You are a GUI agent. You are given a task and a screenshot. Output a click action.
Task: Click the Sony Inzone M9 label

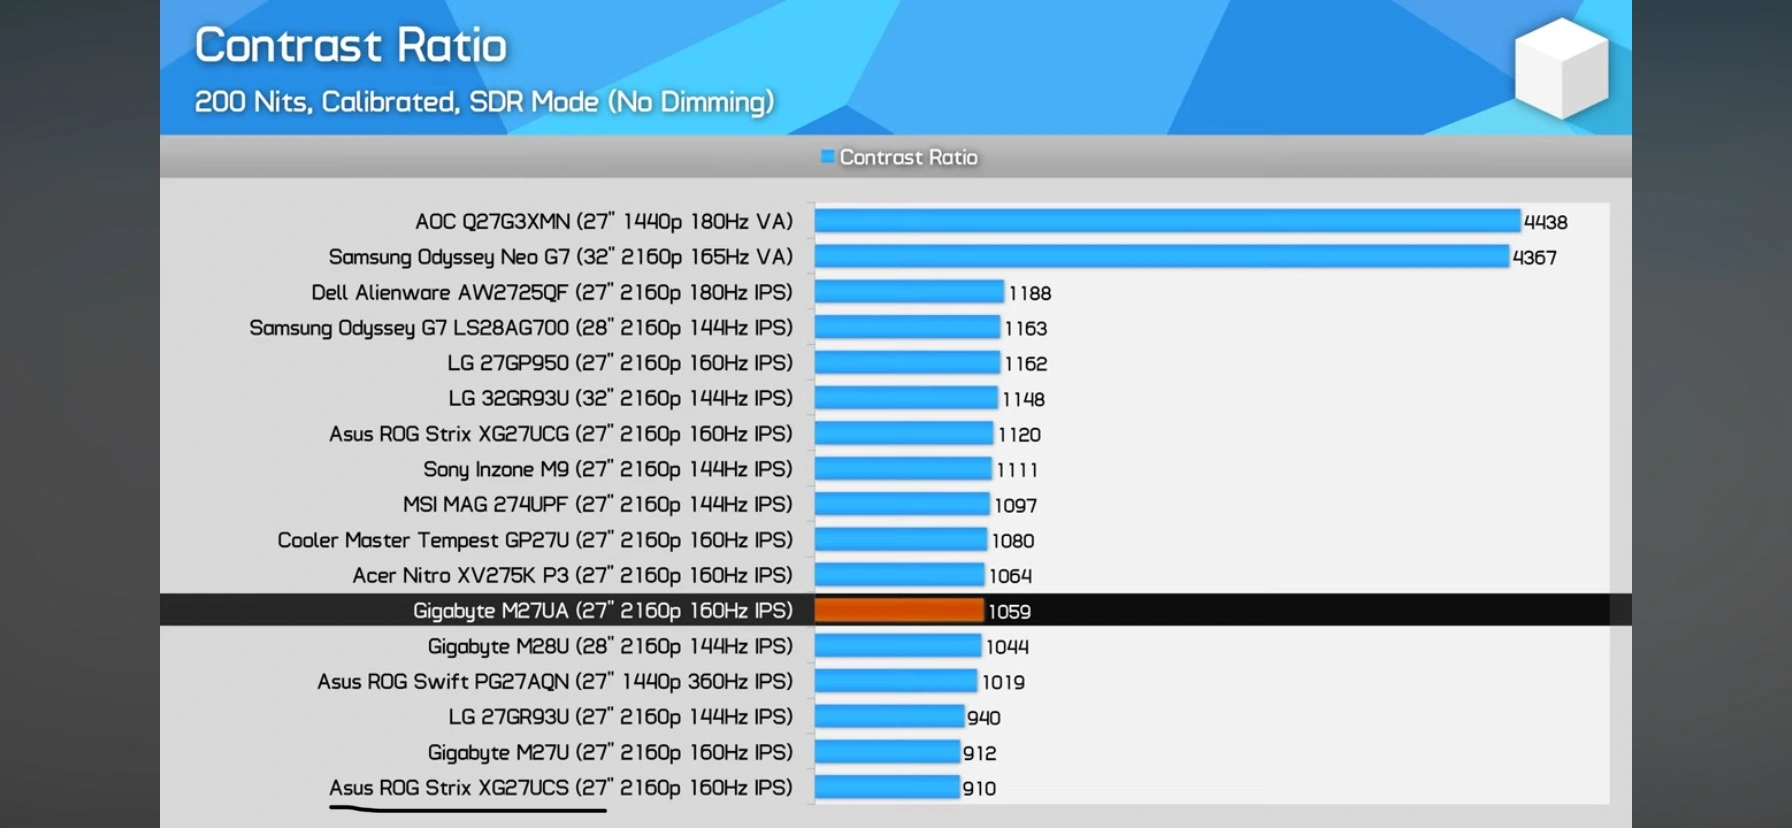608,469
